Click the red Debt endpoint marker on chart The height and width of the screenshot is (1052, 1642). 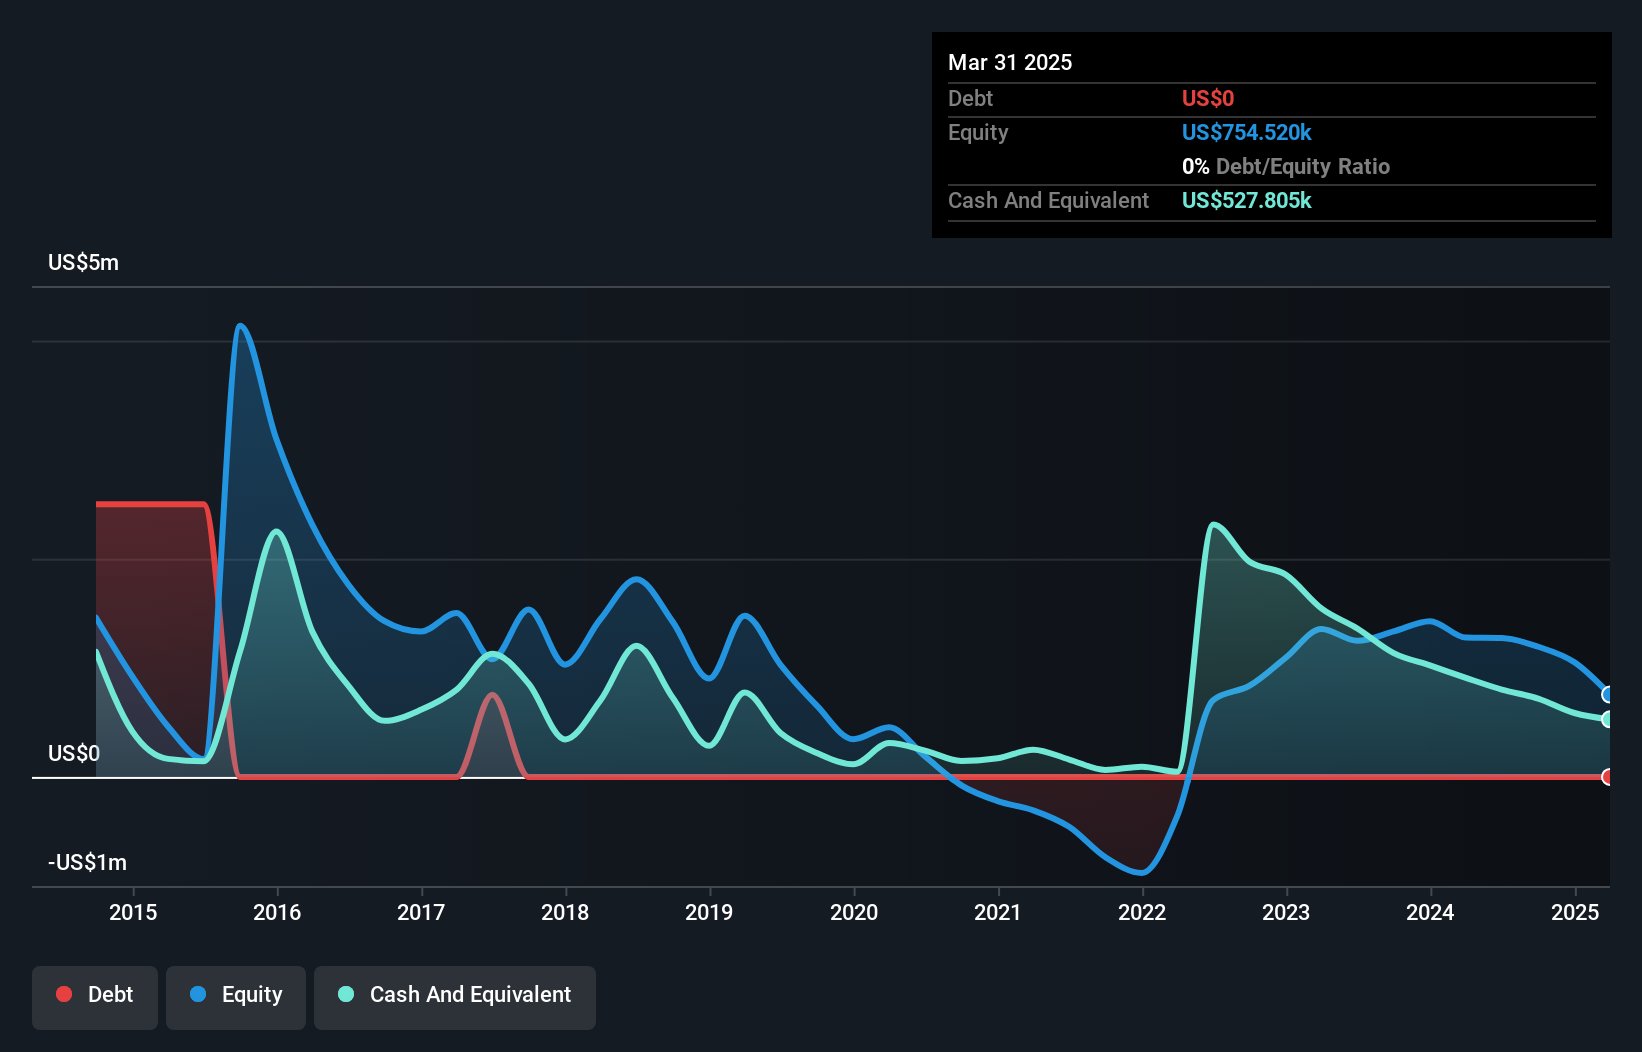point(1608,777)
